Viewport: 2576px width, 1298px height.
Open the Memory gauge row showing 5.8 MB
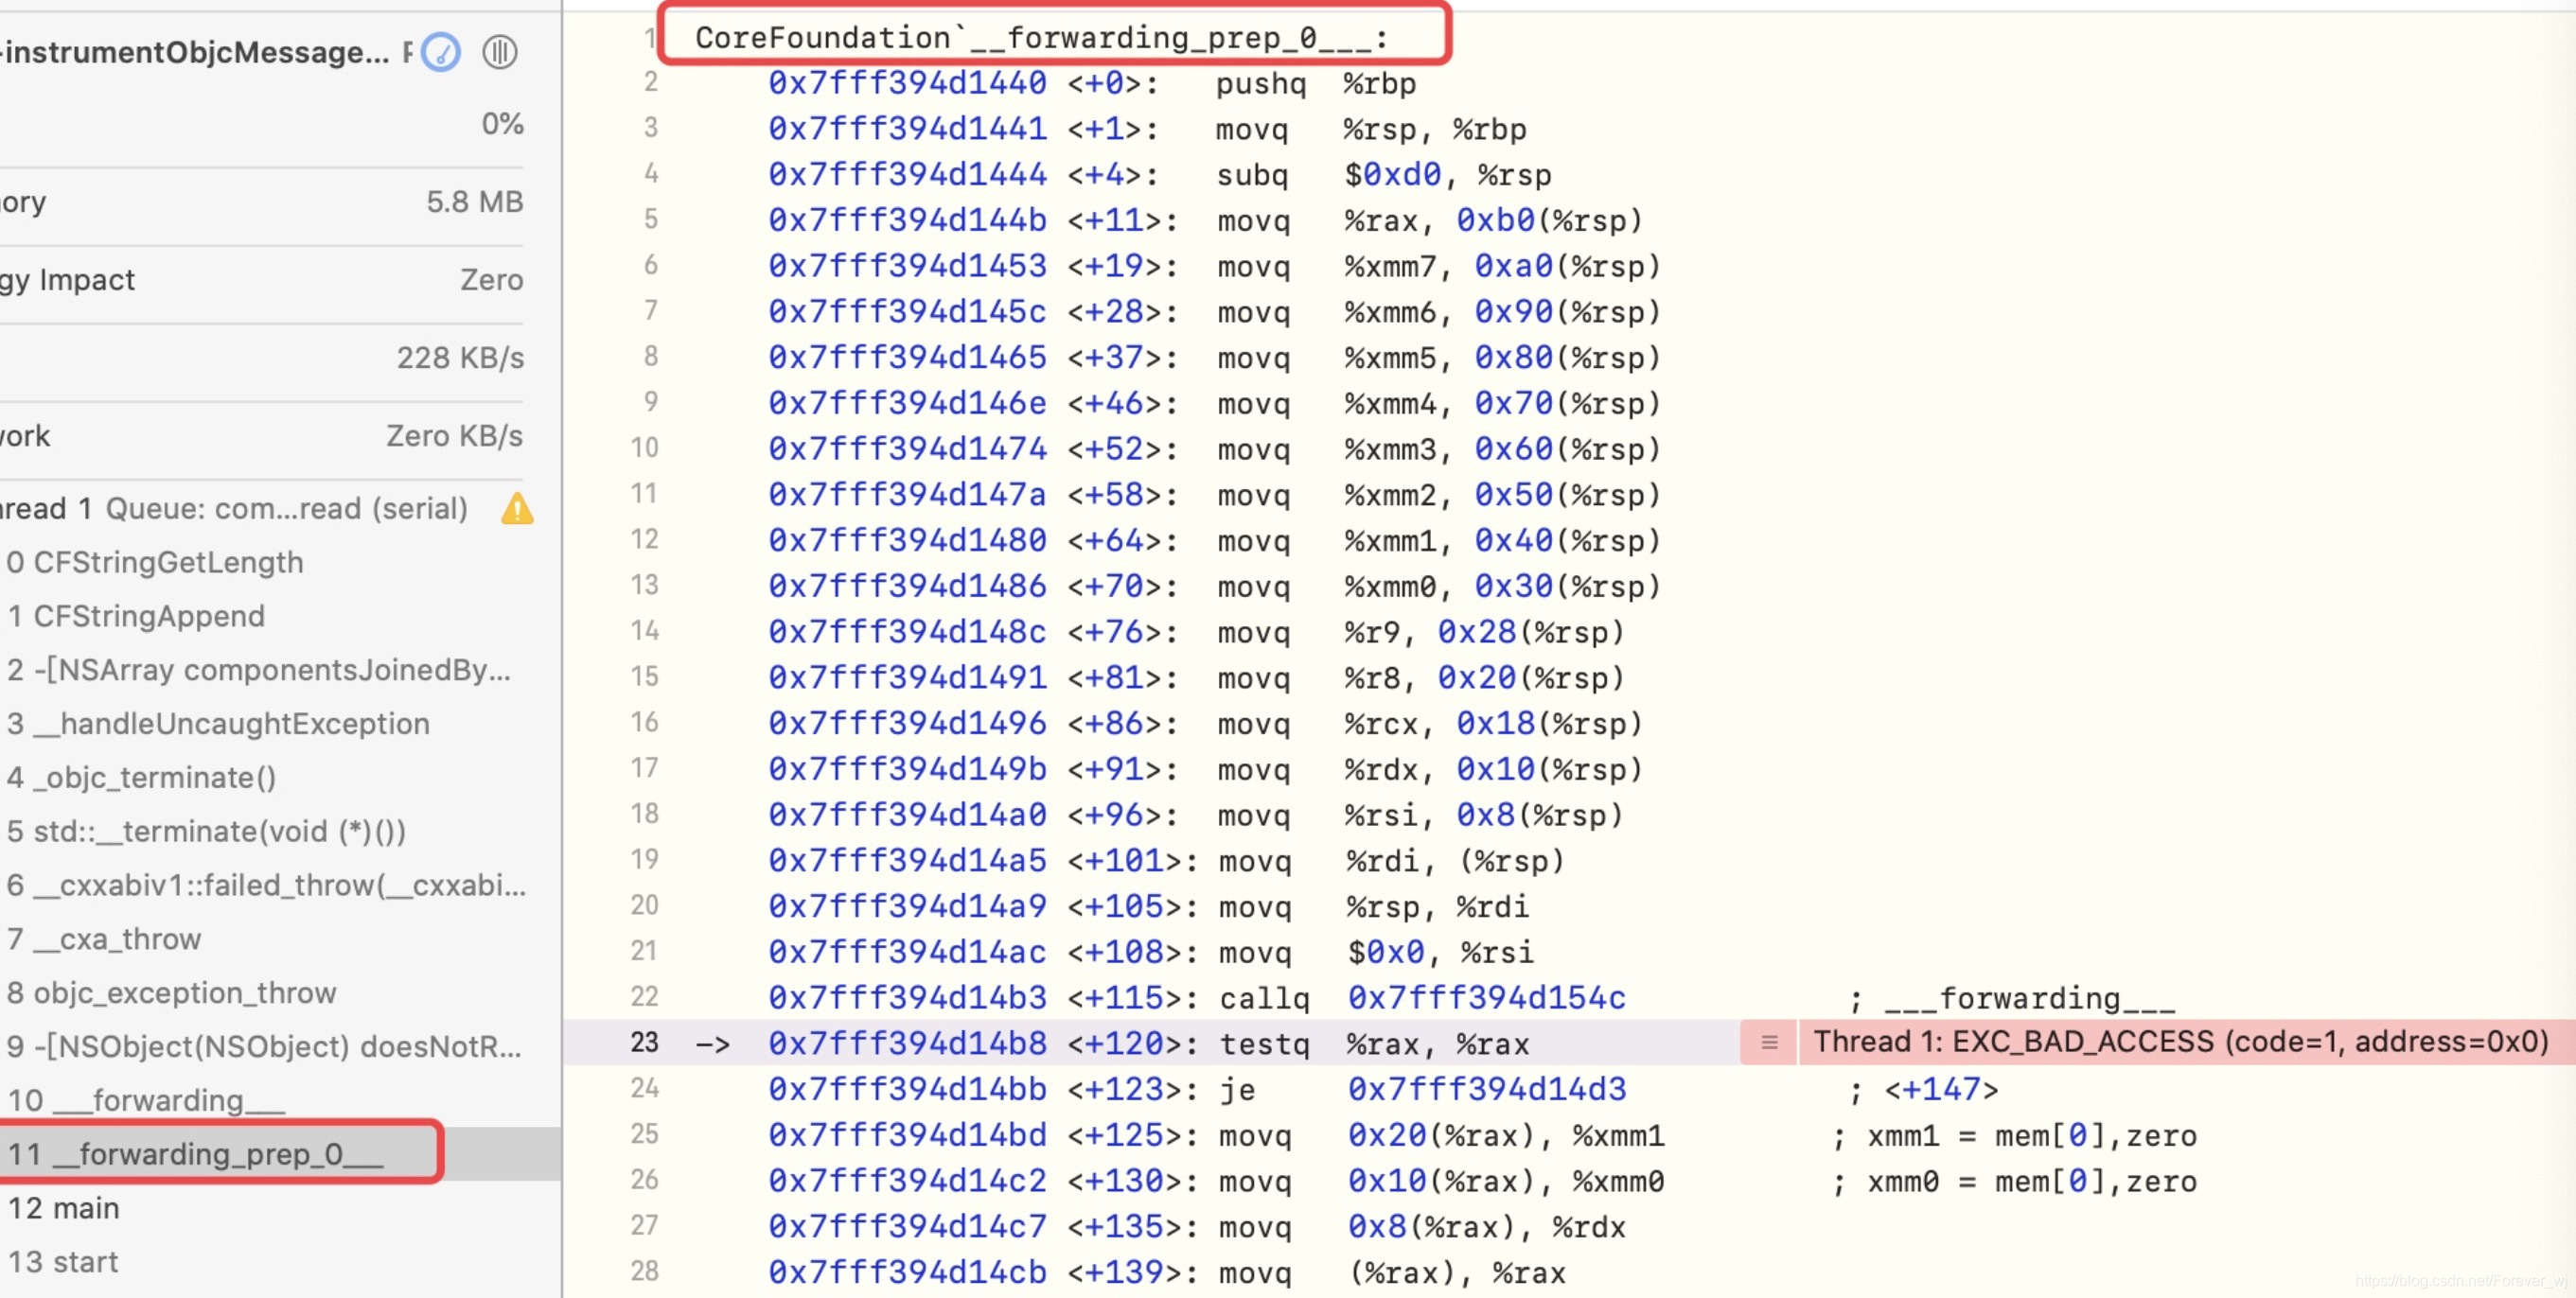262,202
